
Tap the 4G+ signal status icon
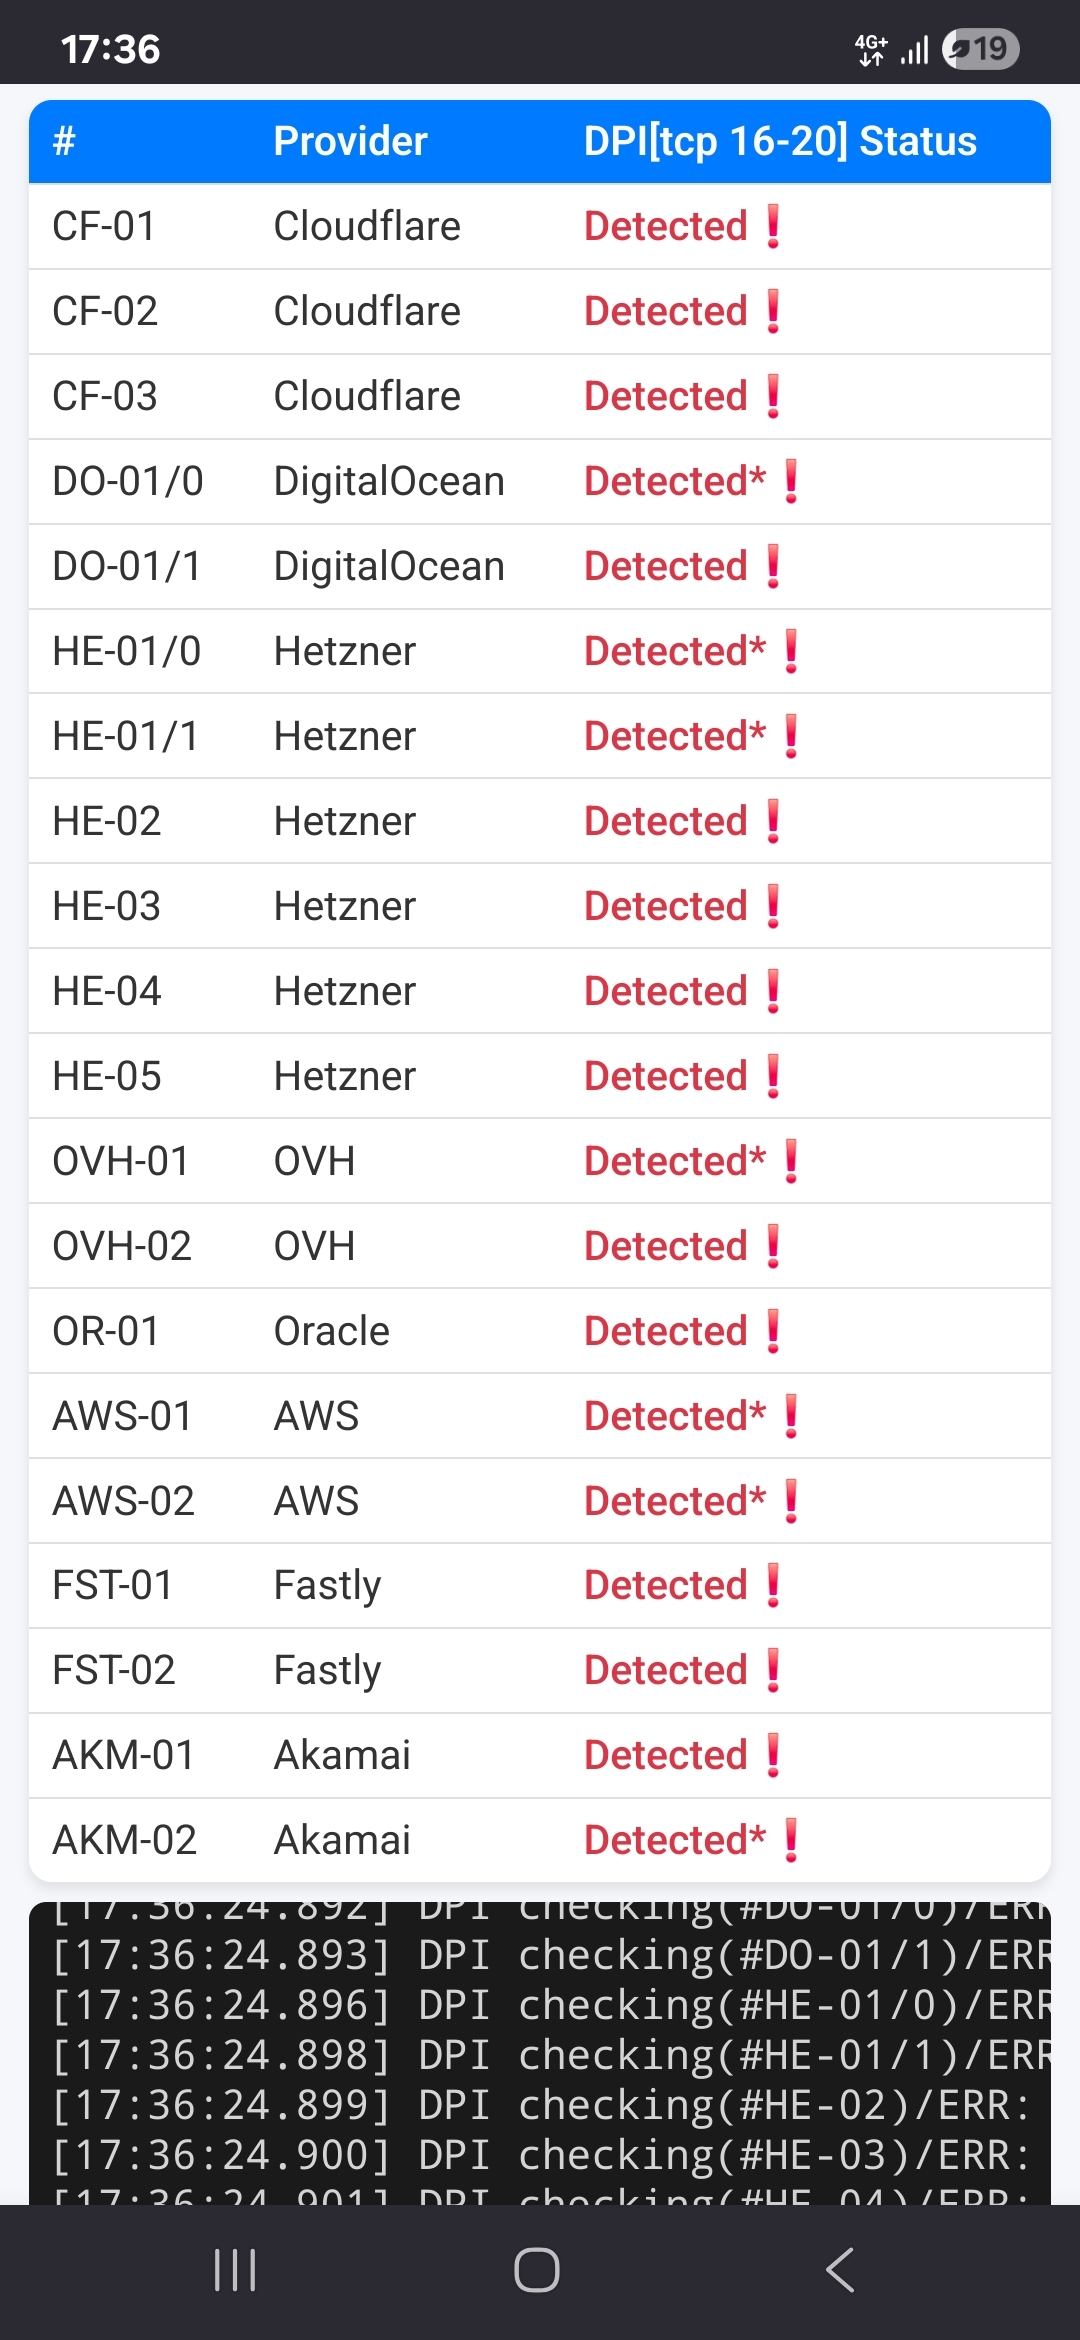[x=871, y=48]
